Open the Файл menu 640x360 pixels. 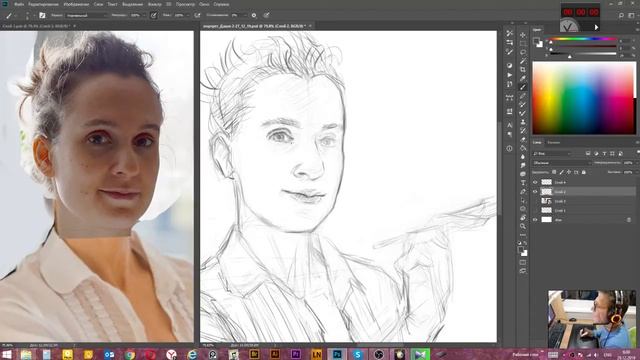(19, 4)
